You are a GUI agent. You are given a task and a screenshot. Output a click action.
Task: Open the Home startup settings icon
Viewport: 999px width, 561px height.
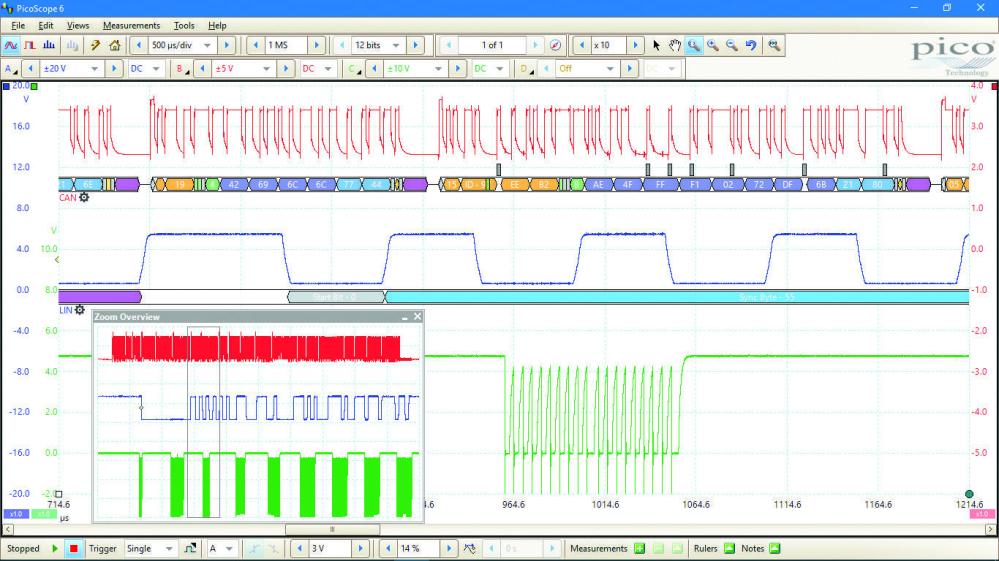pyautogui.click(x=114, y=45)
